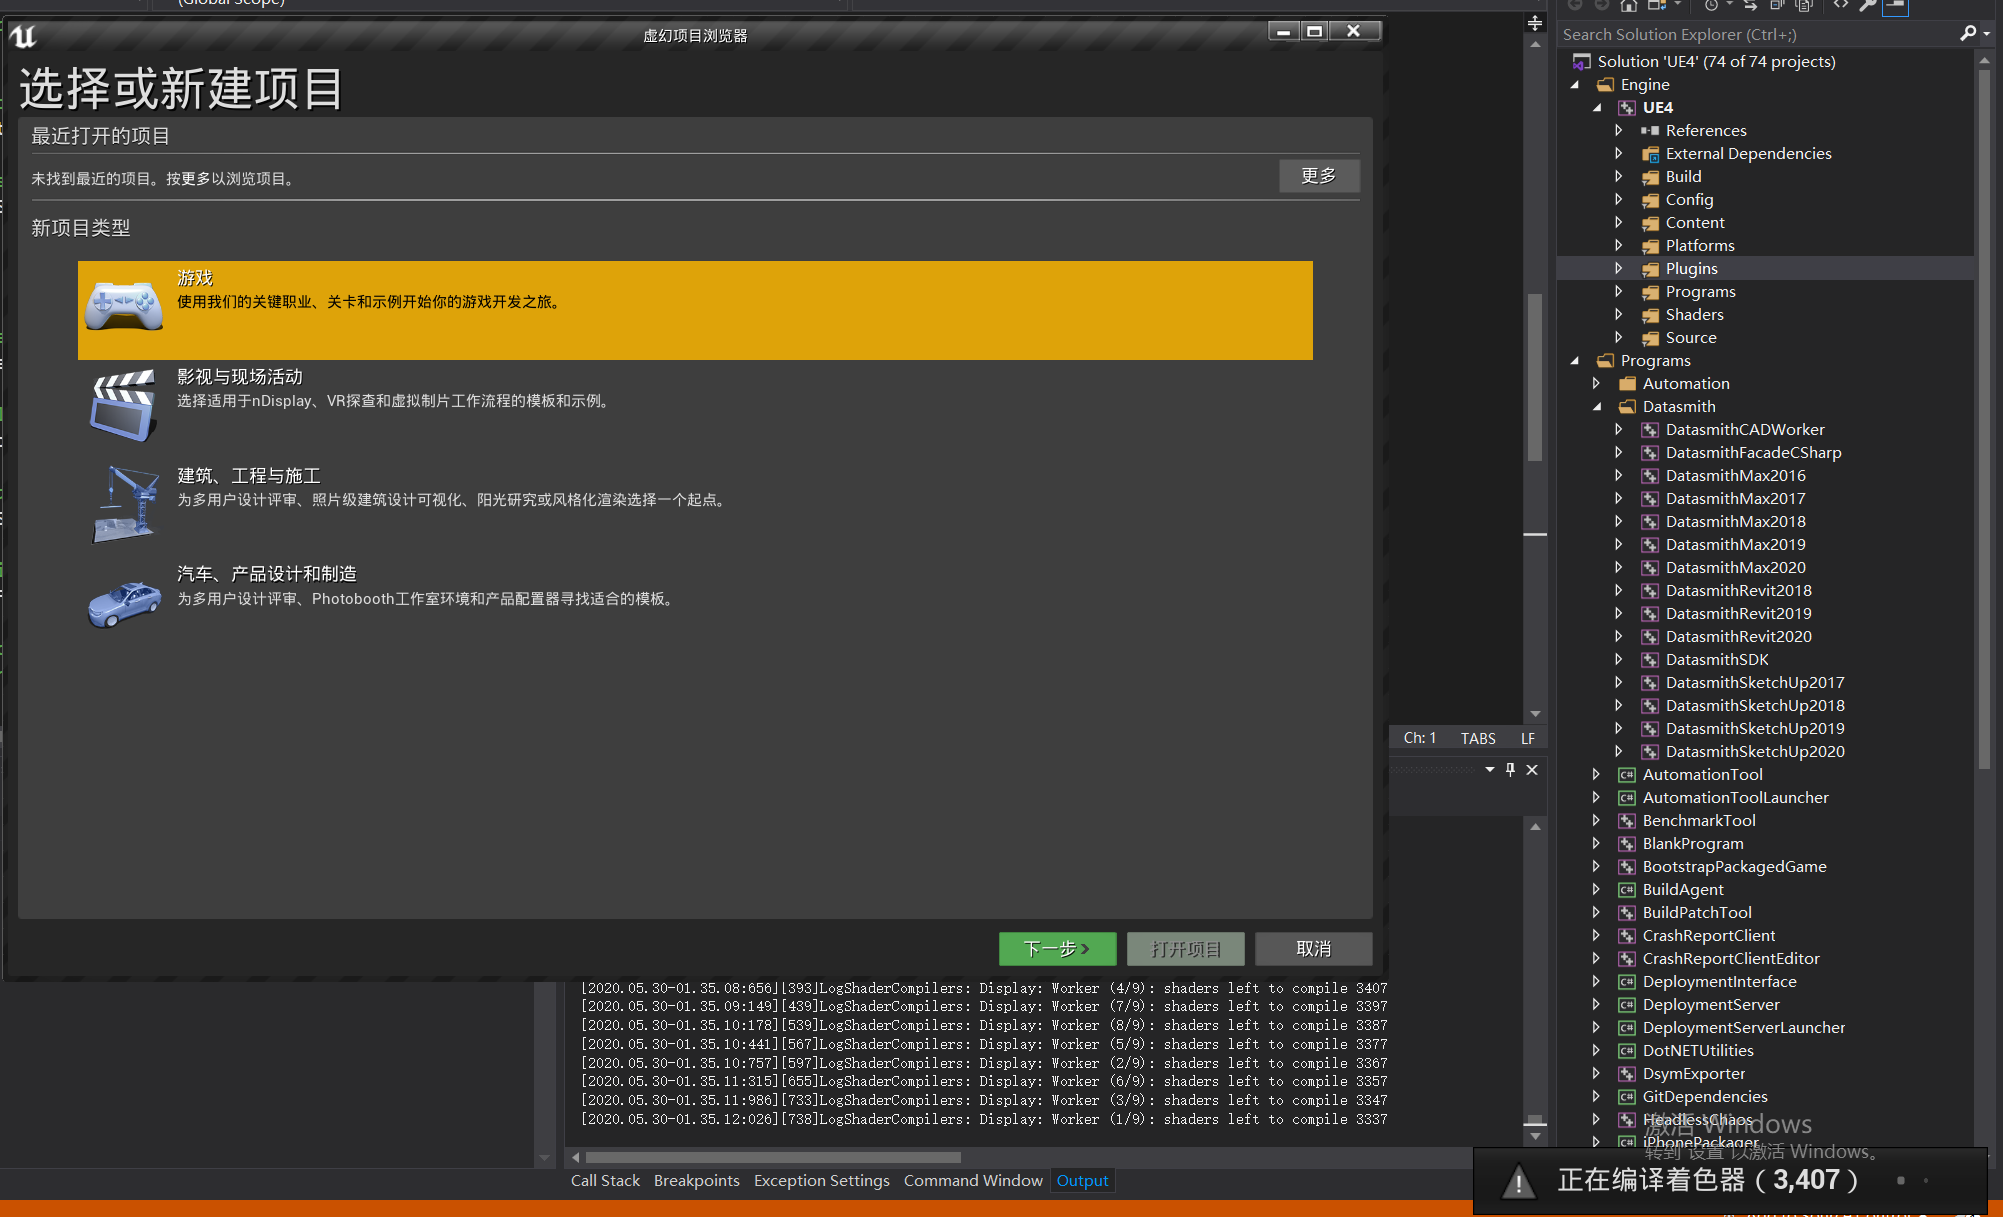Click the 取消 button
Viewport: 2003px width, 1217px height.
click(1313, 949)
